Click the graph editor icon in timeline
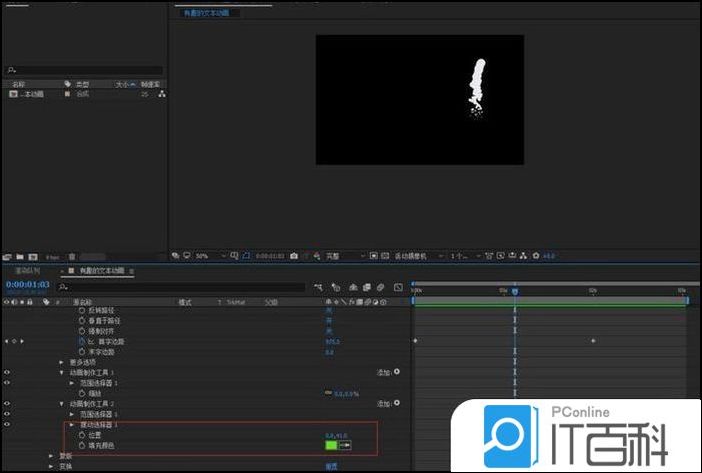Image resolution: width=702 pixels, height=473 pixels. click(397, 288)
